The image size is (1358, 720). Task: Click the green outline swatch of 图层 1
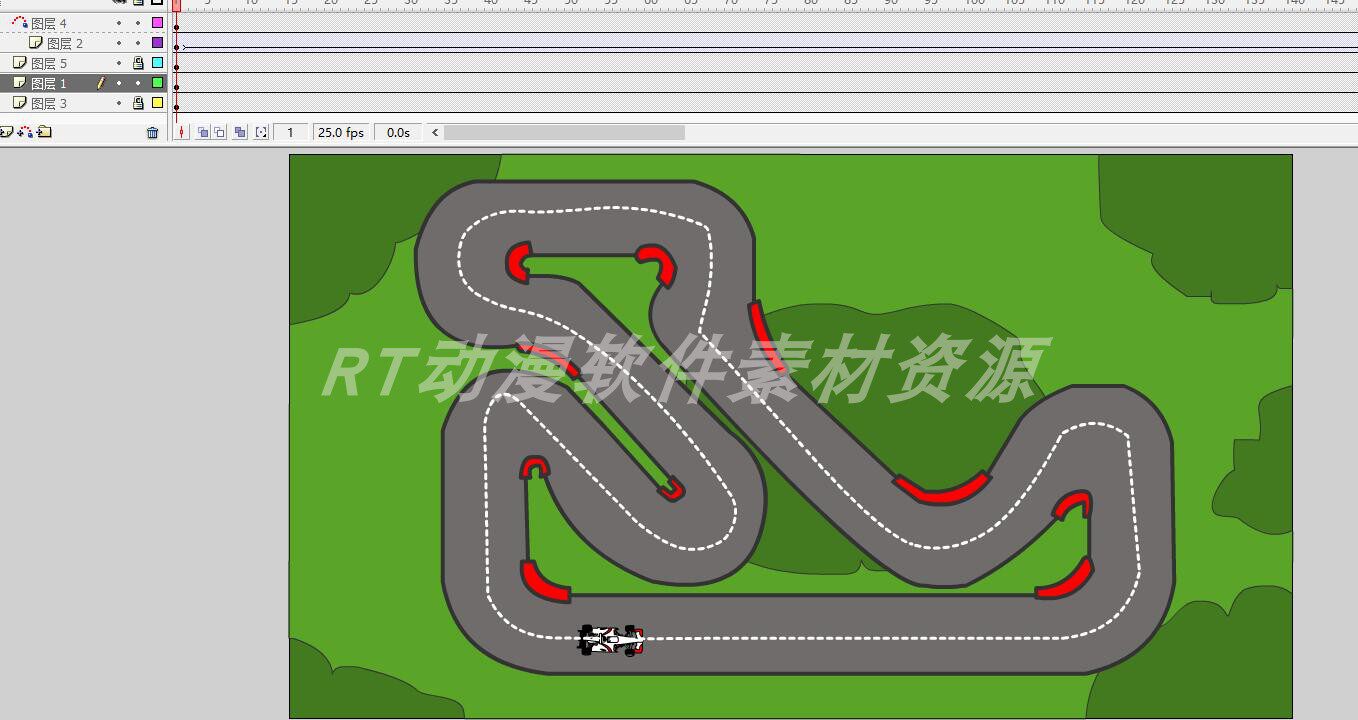point(157,82)
